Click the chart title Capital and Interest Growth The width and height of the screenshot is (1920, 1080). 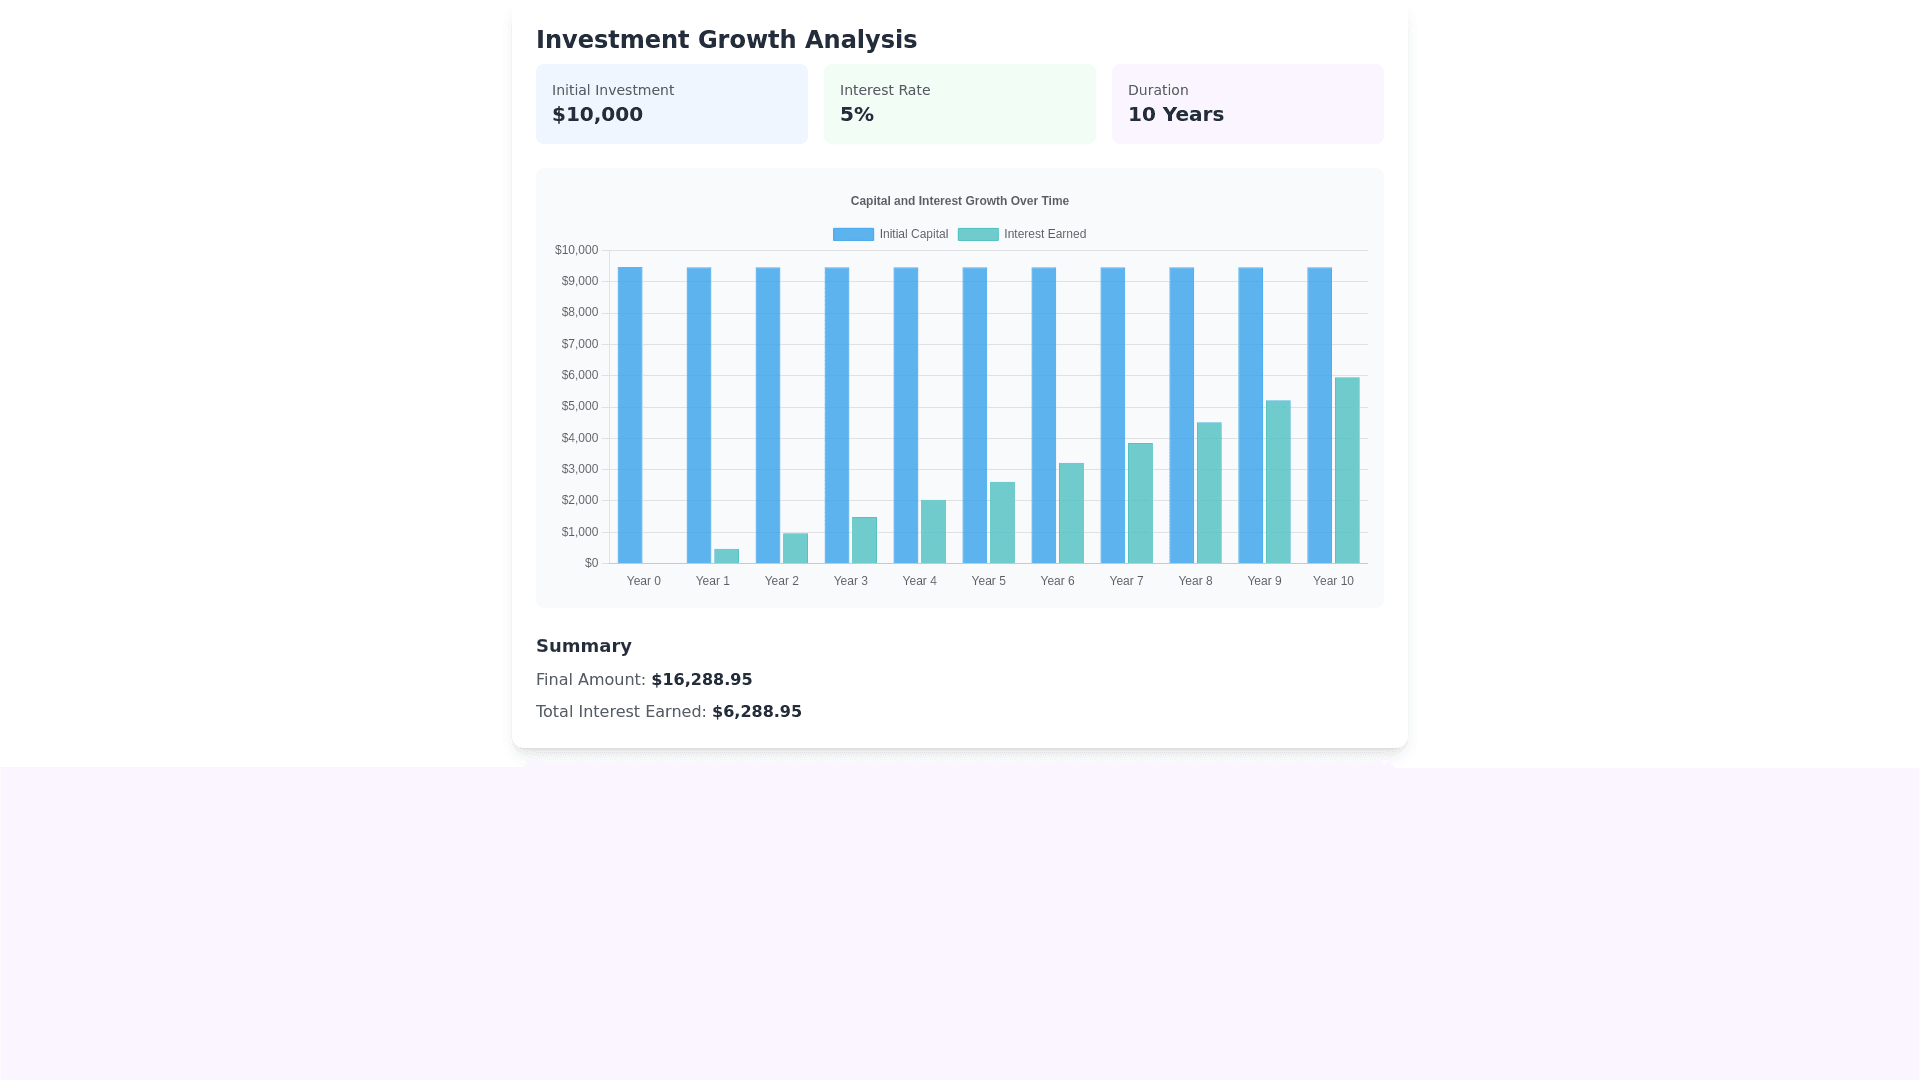point(959,201)
